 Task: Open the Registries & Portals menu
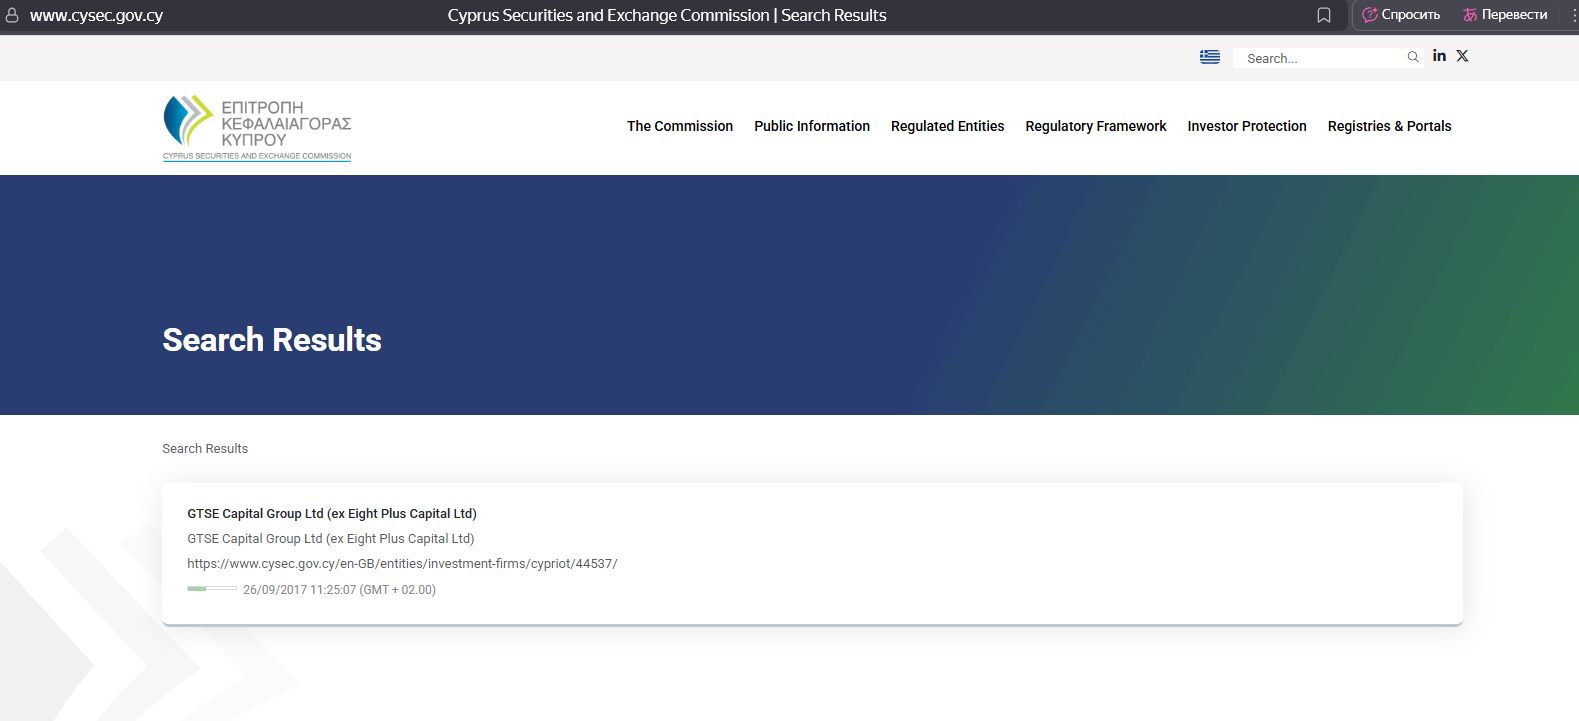pos(1389,126)
